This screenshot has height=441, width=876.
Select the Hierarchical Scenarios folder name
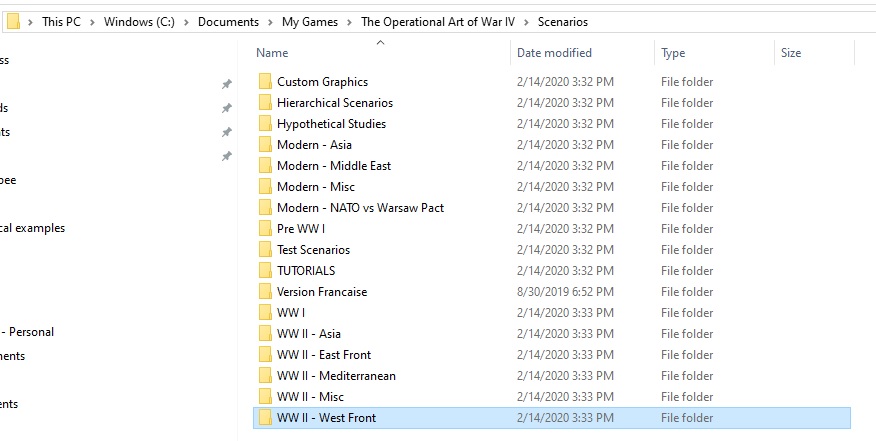(x=335, y=103)
